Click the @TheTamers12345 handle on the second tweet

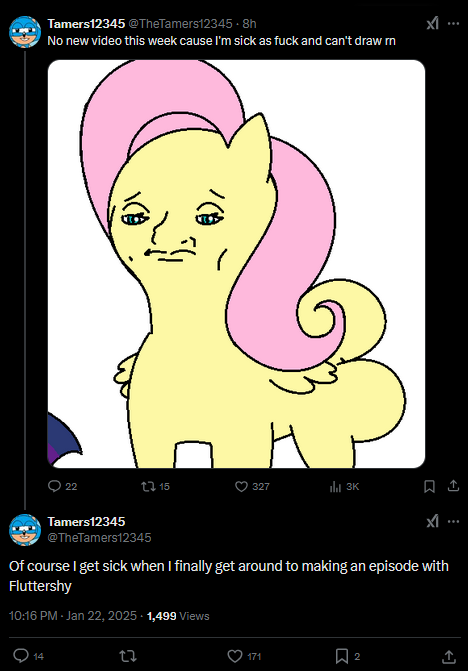99,537
